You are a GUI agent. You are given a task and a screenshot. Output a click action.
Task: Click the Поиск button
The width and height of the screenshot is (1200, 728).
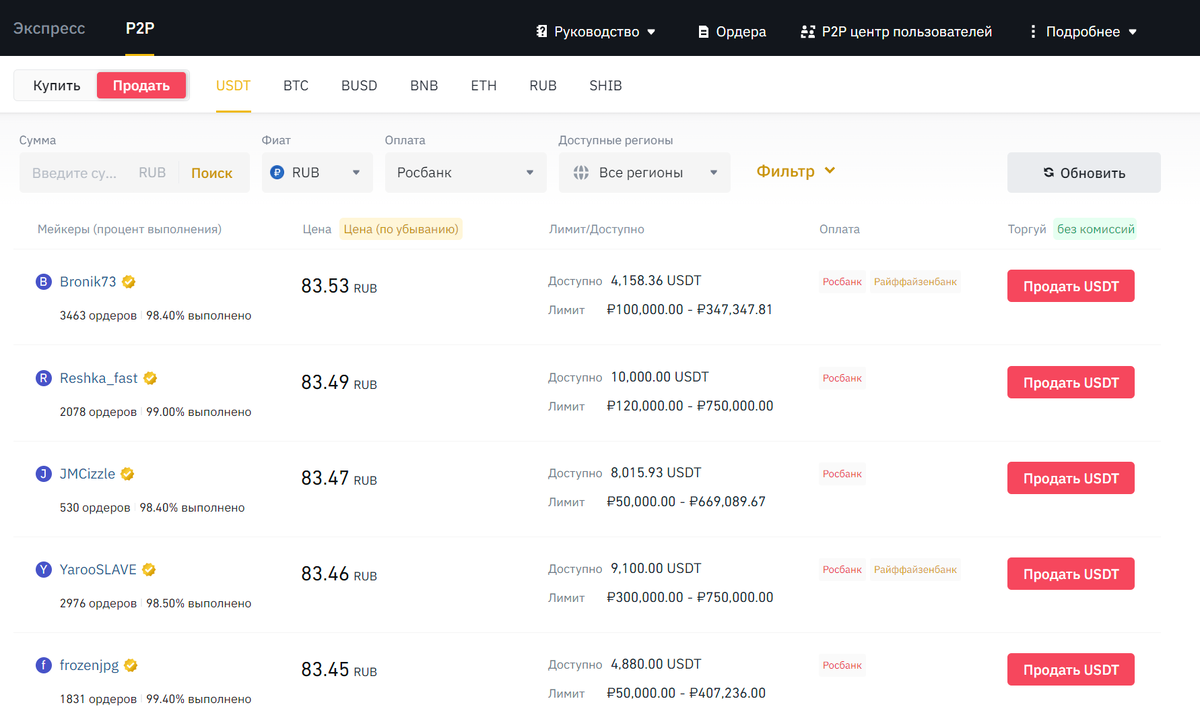pyautogui.click(x=212, y=173)
